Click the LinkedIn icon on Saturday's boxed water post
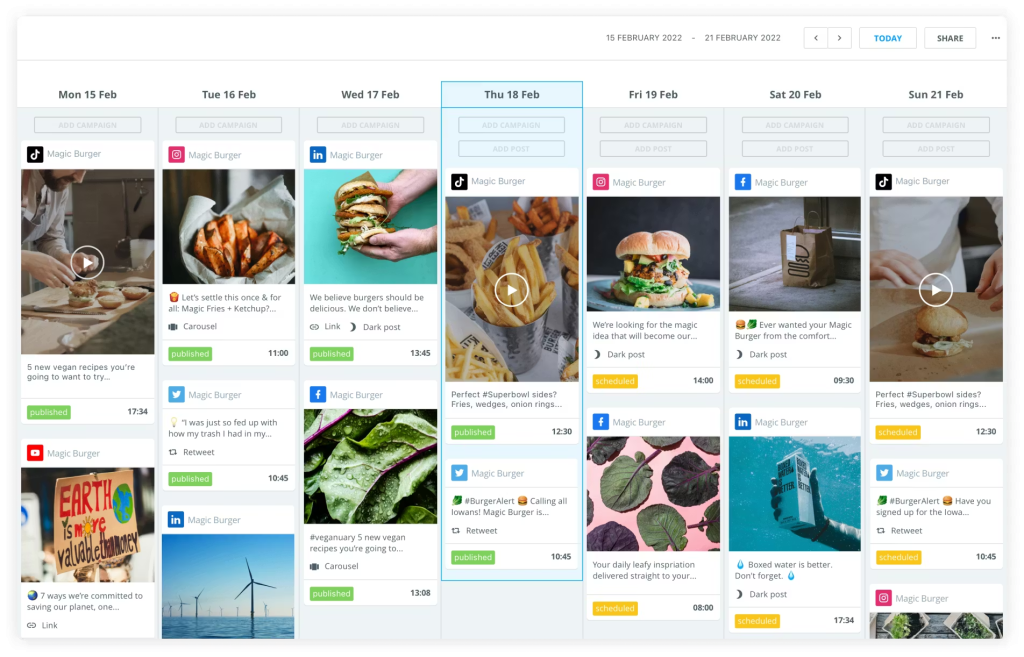The width and height of the screenshot is (1024, 657). [743, 422]
